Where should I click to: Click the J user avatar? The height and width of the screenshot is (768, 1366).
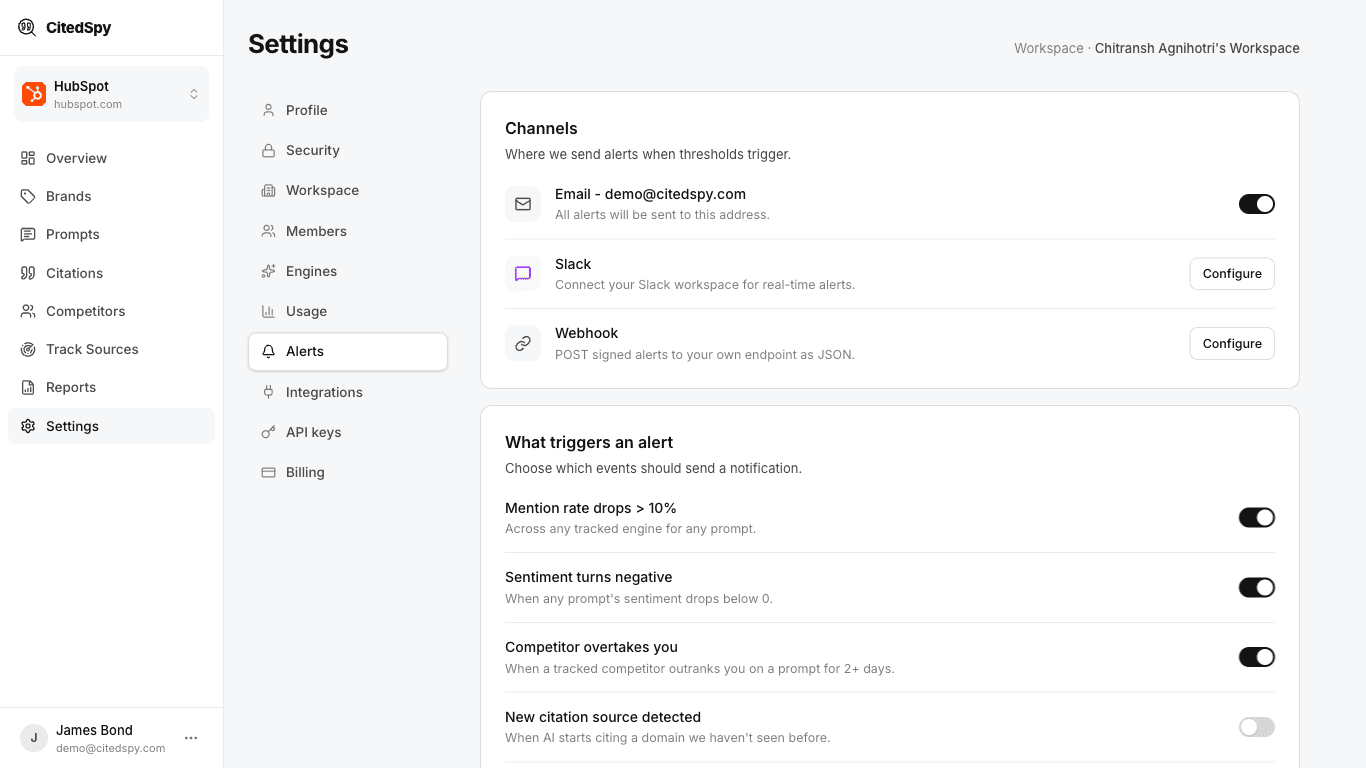point(34,738)
